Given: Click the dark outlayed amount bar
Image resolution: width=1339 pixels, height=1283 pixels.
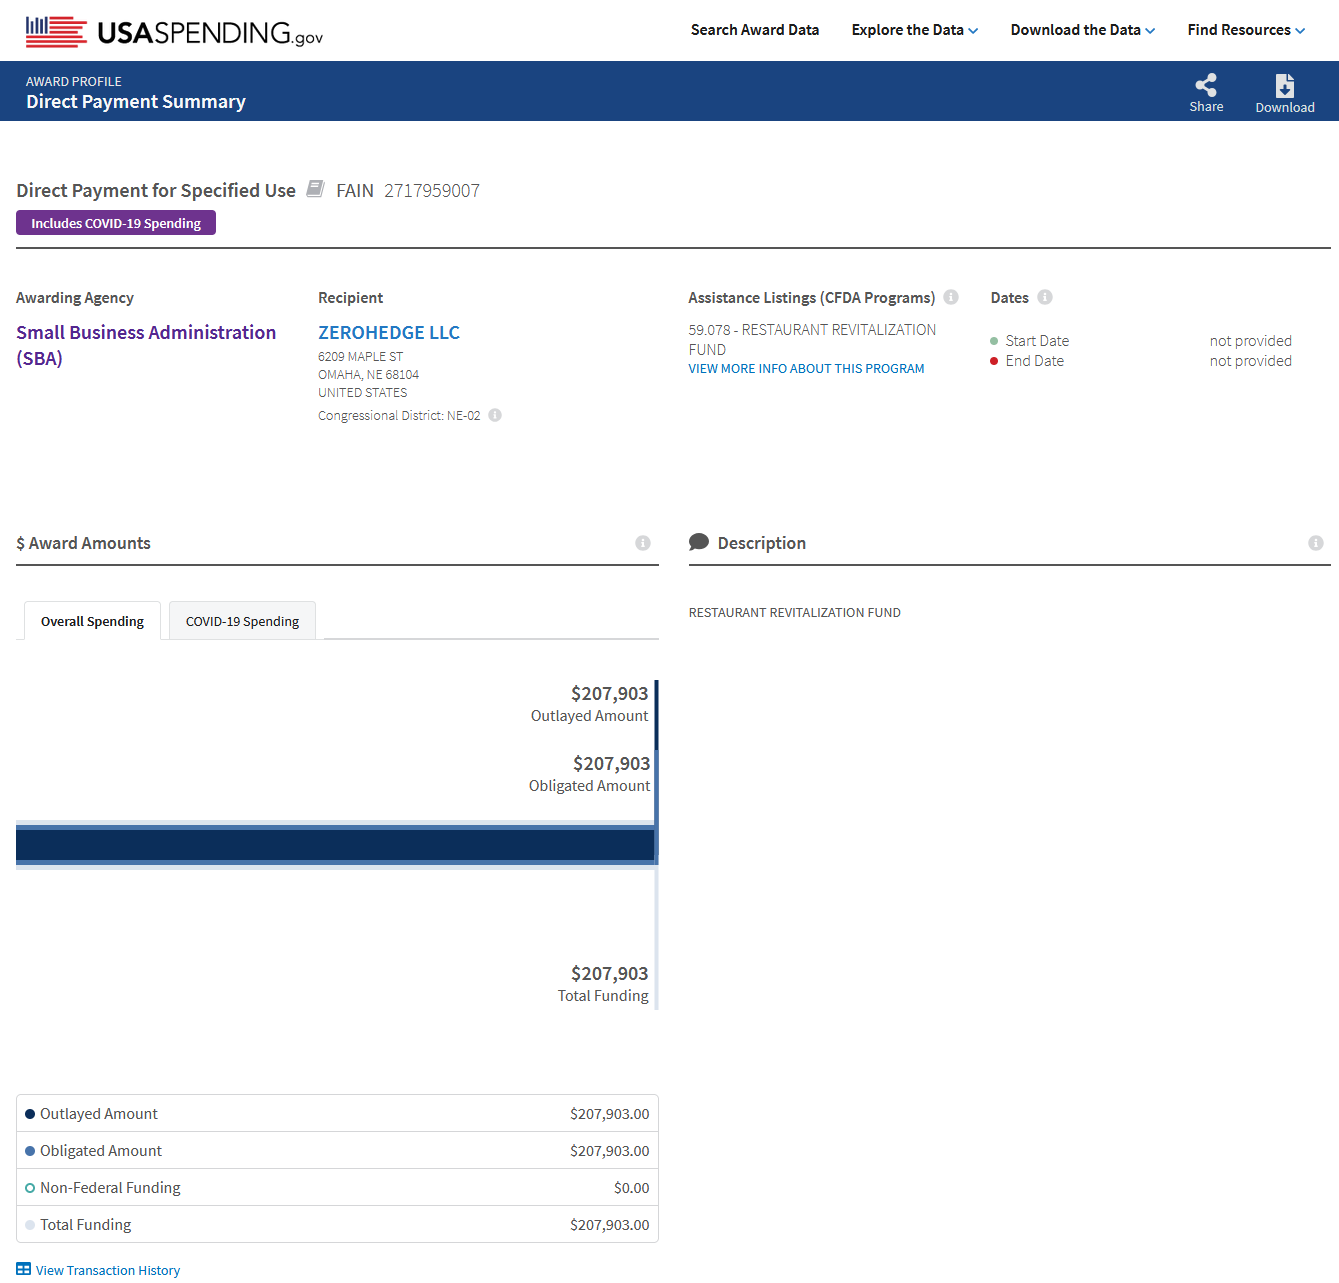Looking at the screenshot, I should 335,845.
